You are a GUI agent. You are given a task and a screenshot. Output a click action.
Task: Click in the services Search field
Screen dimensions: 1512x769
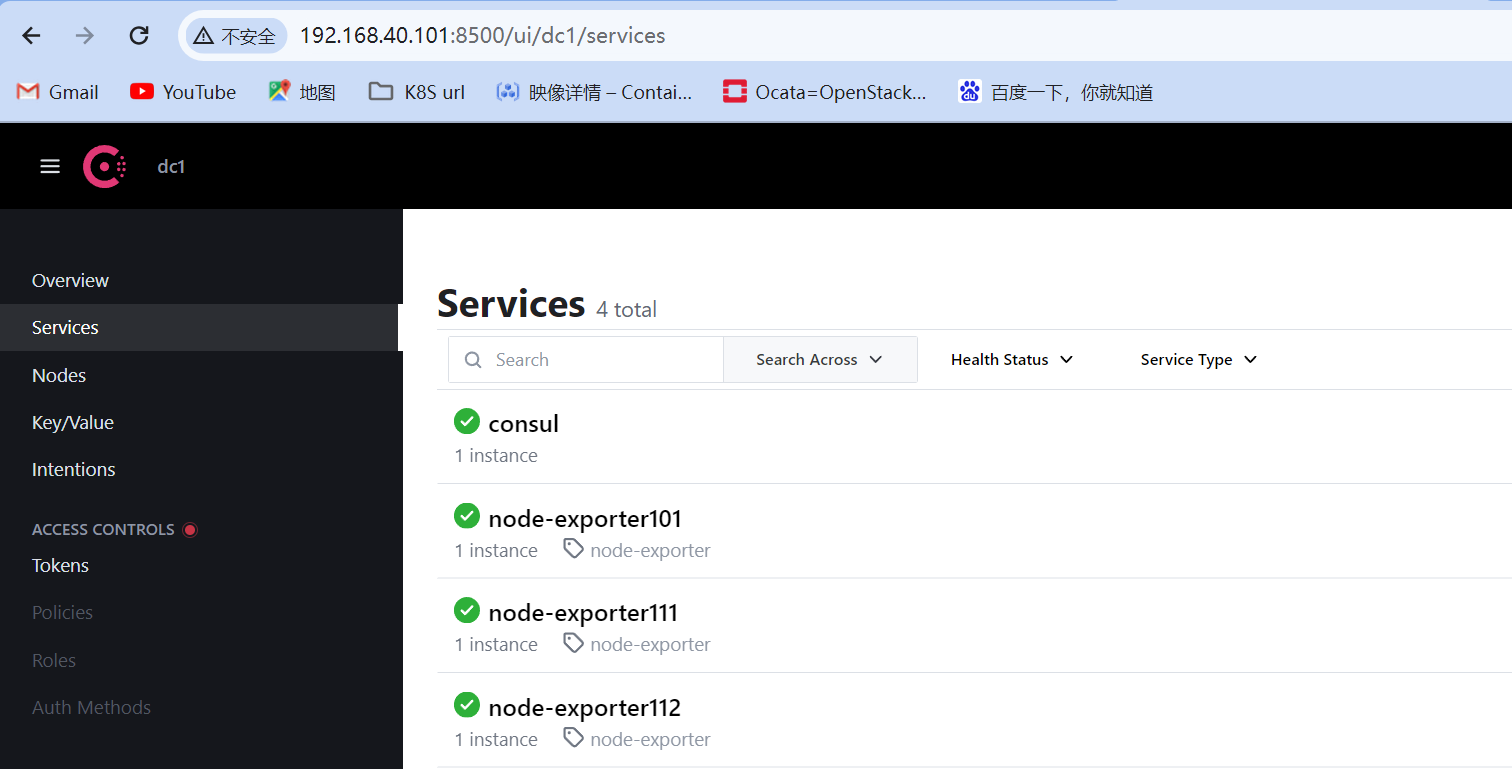tap(585, 359)
